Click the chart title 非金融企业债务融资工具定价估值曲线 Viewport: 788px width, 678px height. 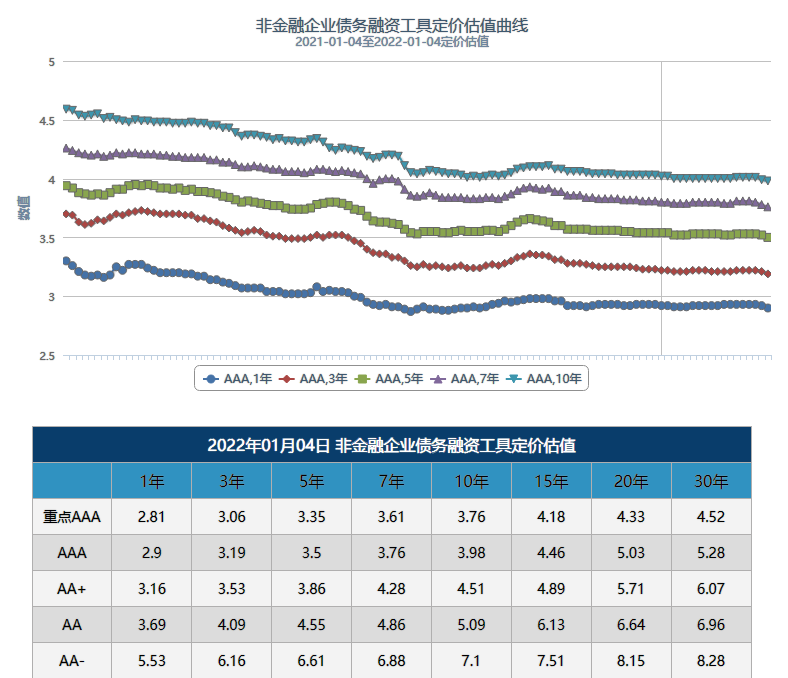(392, 25)
